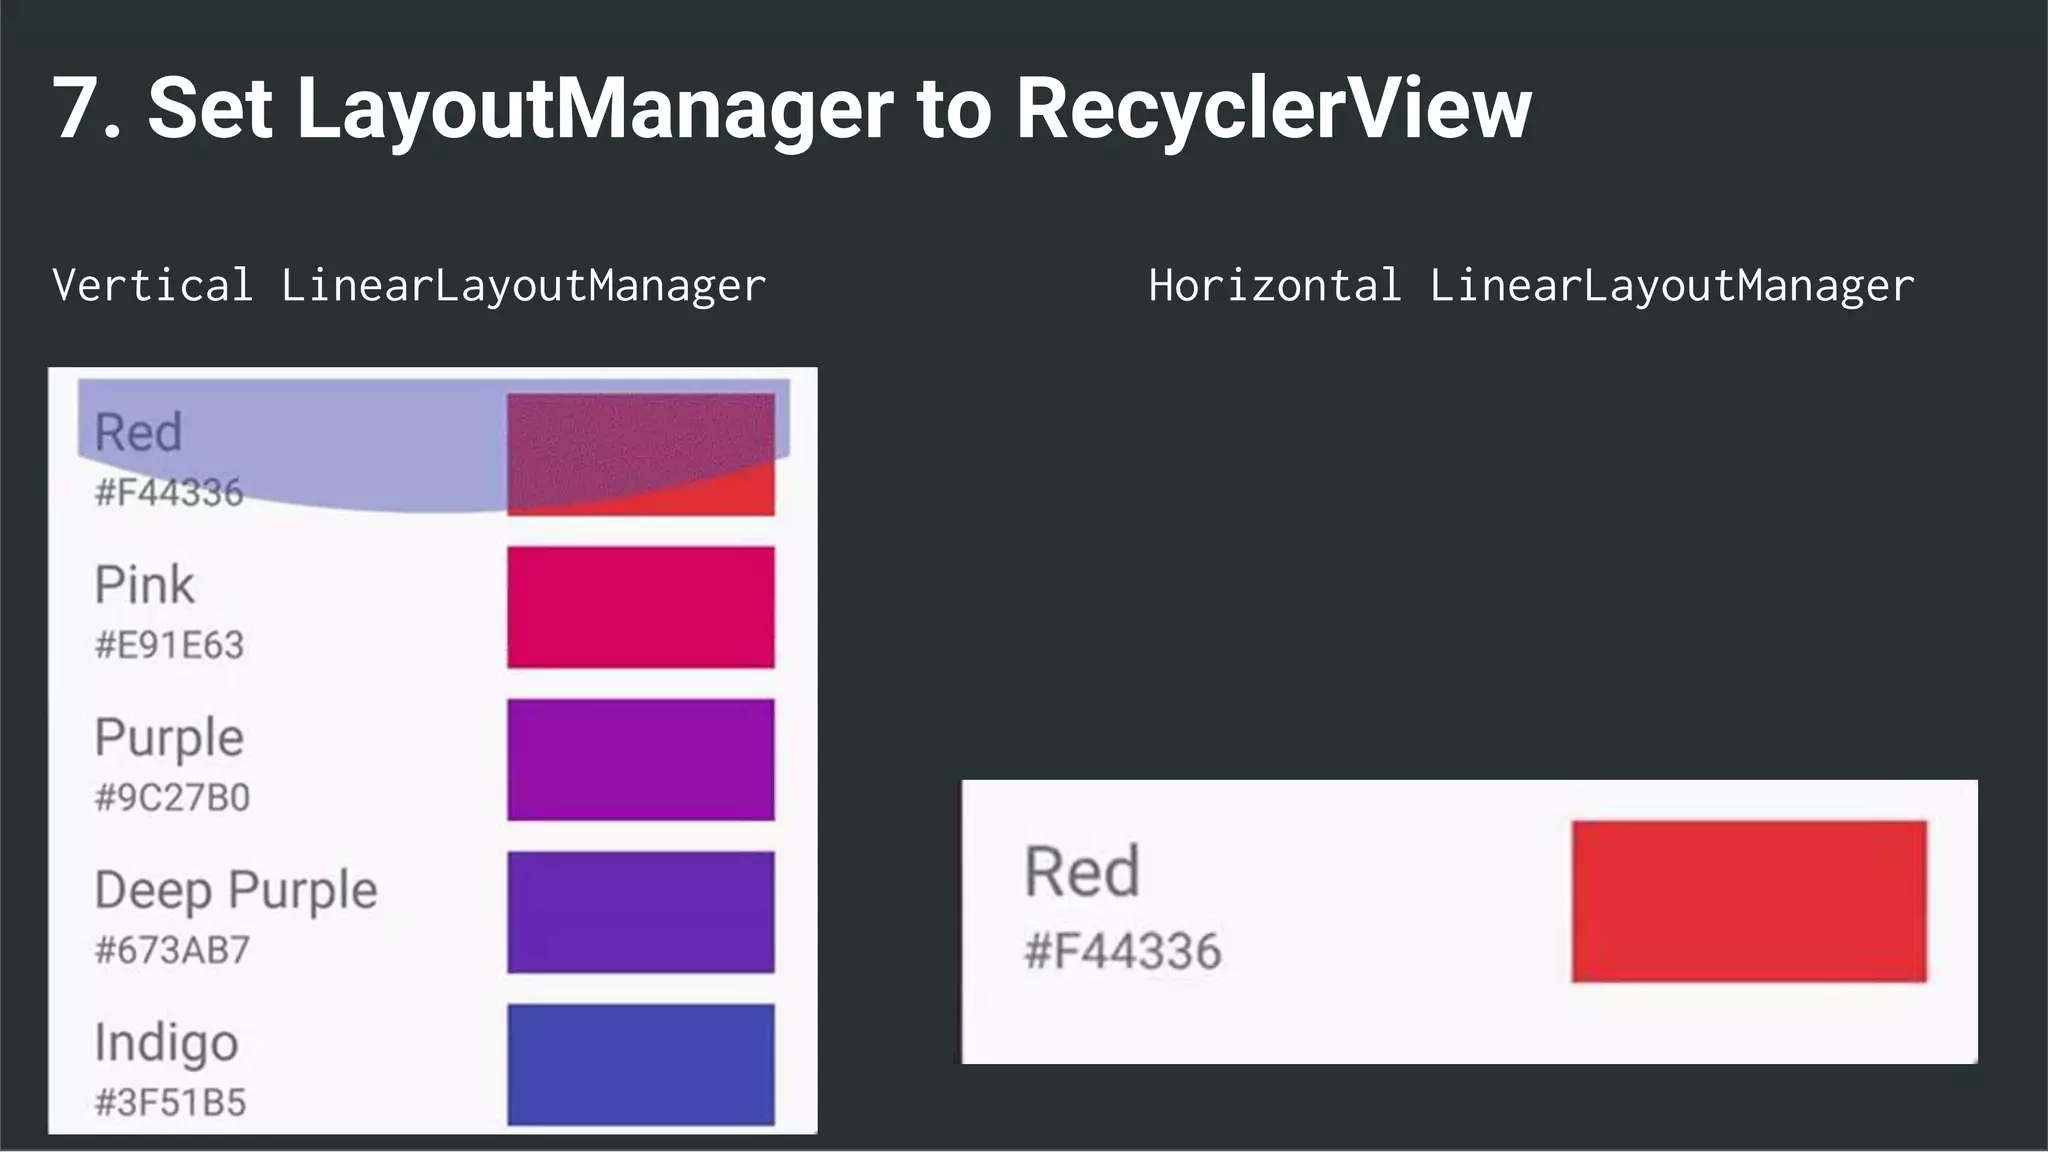Tap the Pink list item label
Image resolution: width=2048 pixels, height=1152 pixels.
tap(144, 584)
